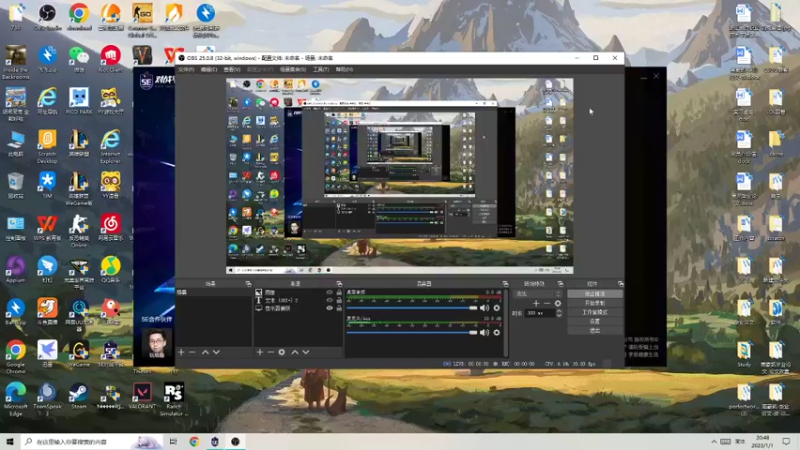800x450 pixels.
Task: Add a new source with the Sources plus icon
Action: (260, 352)
